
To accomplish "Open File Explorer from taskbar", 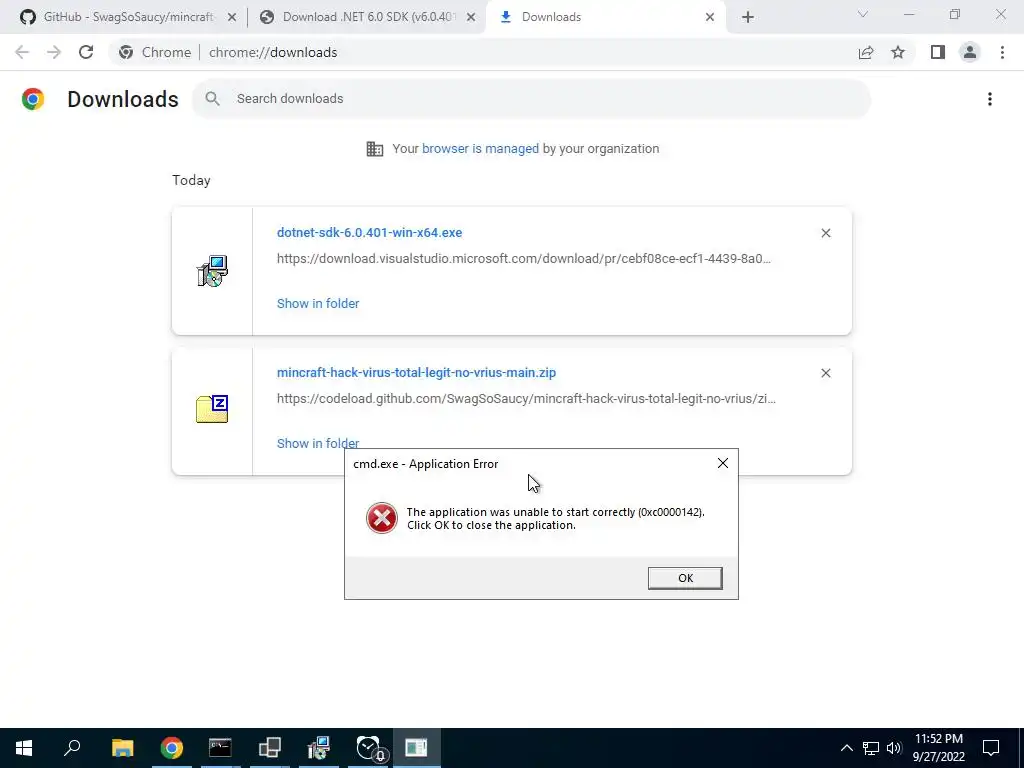I will pos(122,748).
